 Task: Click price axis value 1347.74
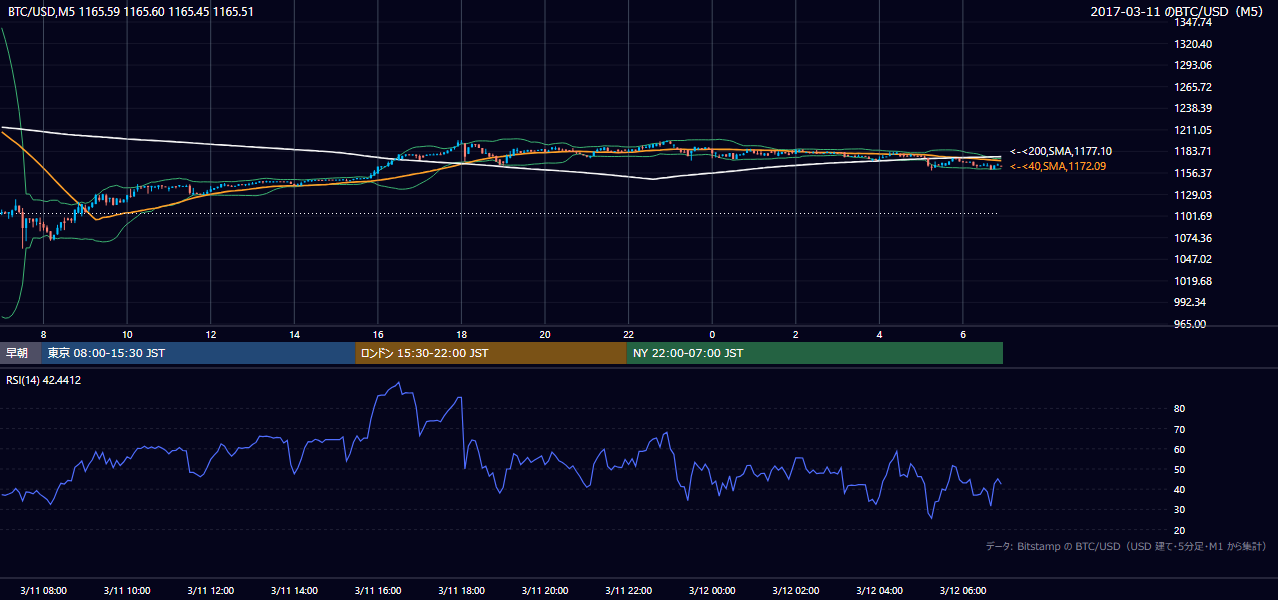[x=1195, y=22]
